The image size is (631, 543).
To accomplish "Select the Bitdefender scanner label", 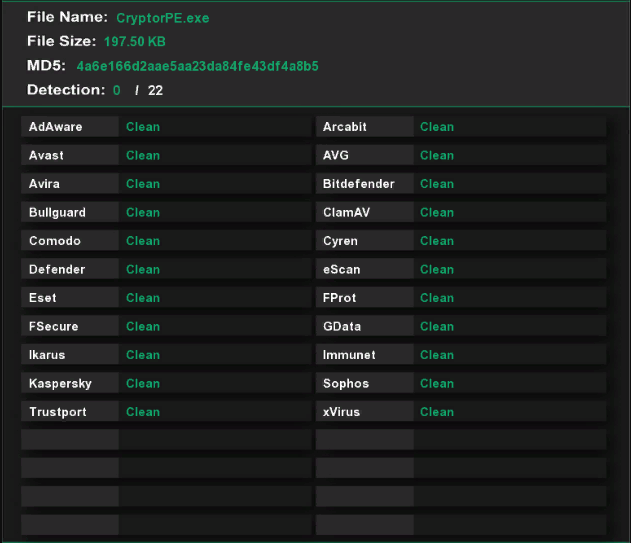I will pos(359,184).
